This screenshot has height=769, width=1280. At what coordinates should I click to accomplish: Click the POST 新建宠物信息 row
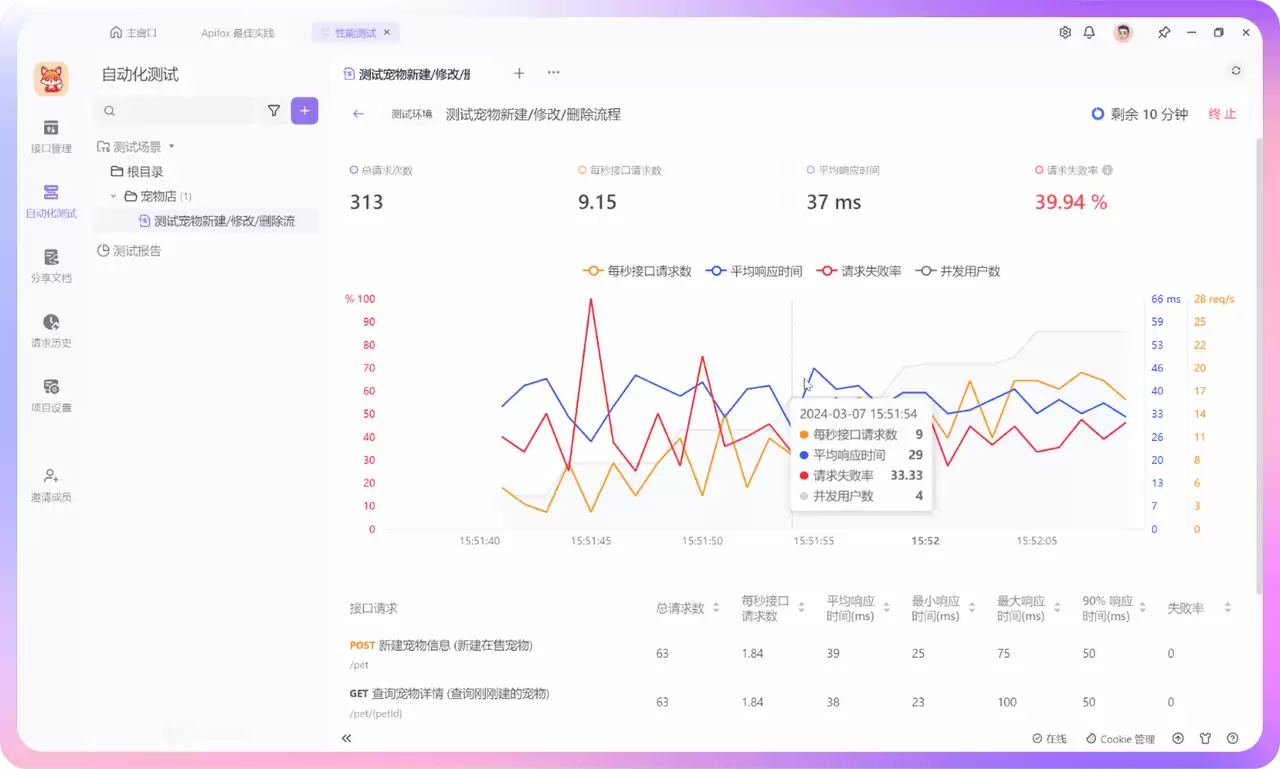pyautogui.click(x=790, y=653)
